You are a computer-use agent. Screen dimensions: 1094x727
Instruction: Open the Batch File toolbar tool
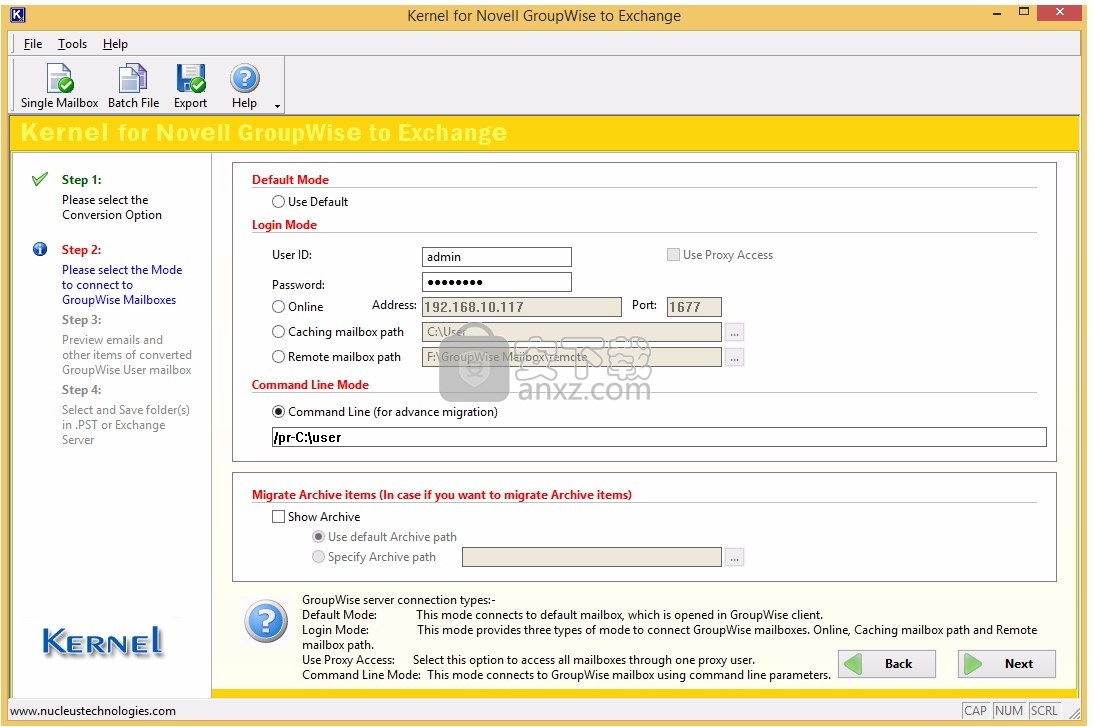point(133,86)
